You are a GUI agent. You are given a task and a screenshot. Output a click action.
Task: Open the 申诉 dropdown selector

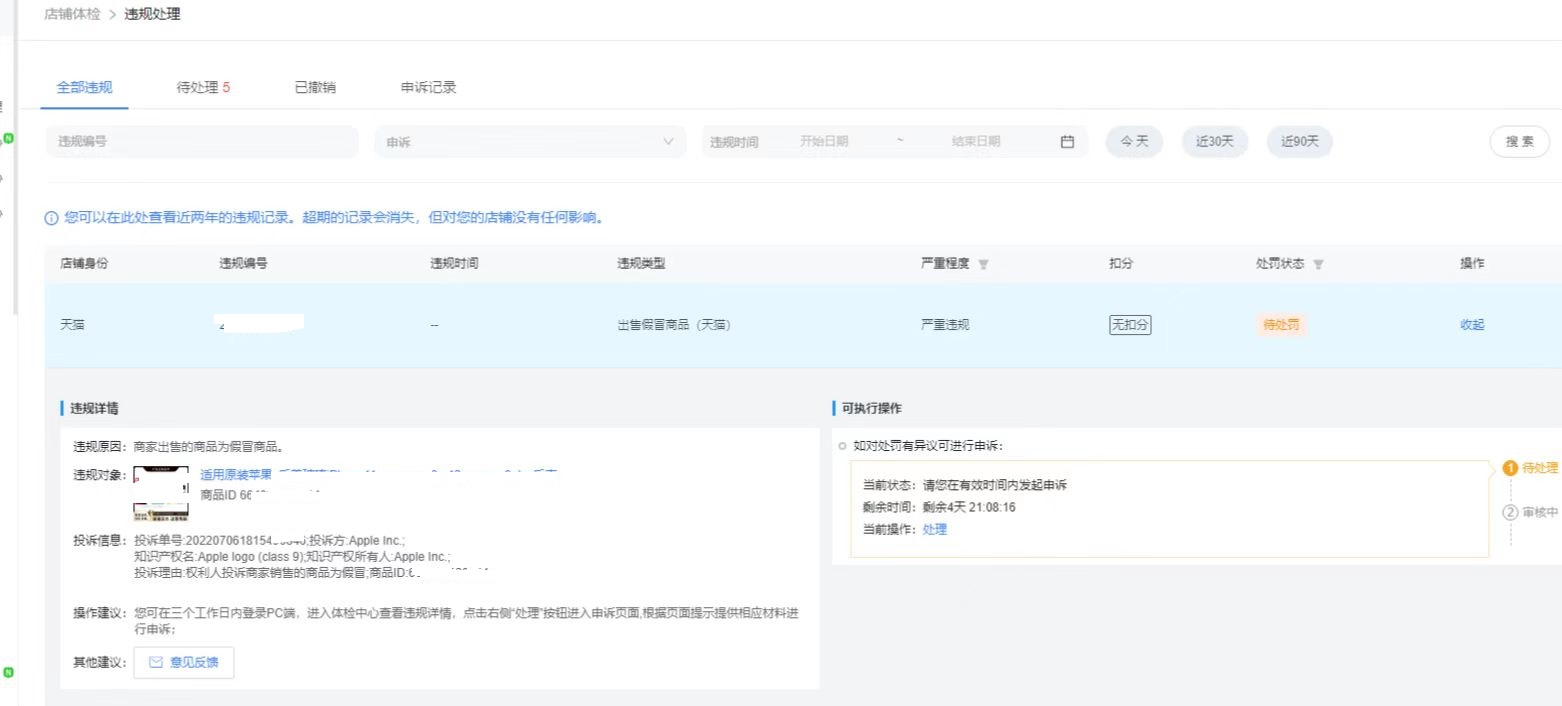tap(530, 141)
